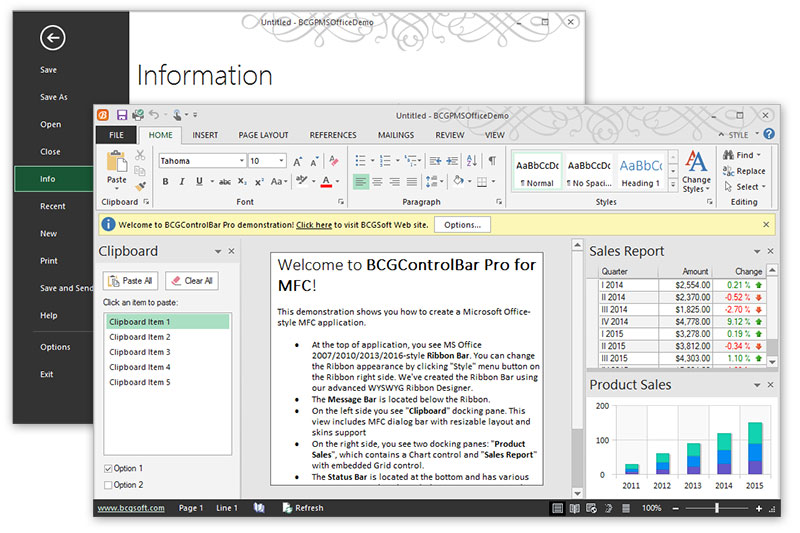Grow the font size
The height and width of the screenshot is (533, 800).
pos(297,162)
